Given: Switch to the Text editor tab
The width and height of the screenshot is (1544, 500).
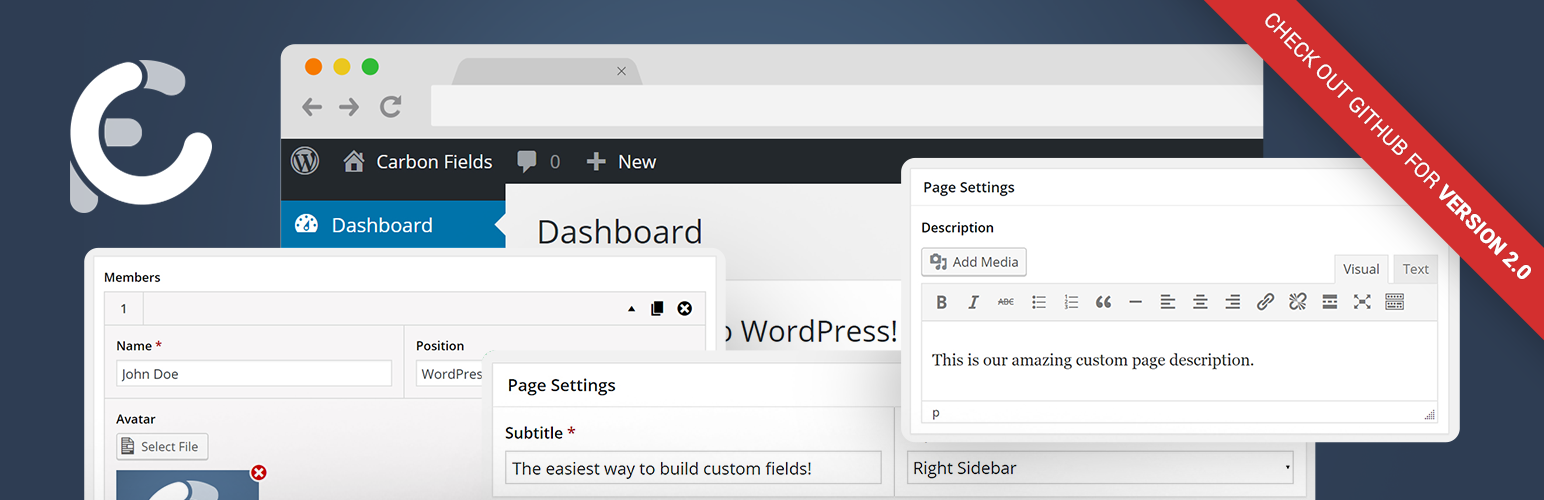Looking at the screenshot, I should [x=1415, y=269].
